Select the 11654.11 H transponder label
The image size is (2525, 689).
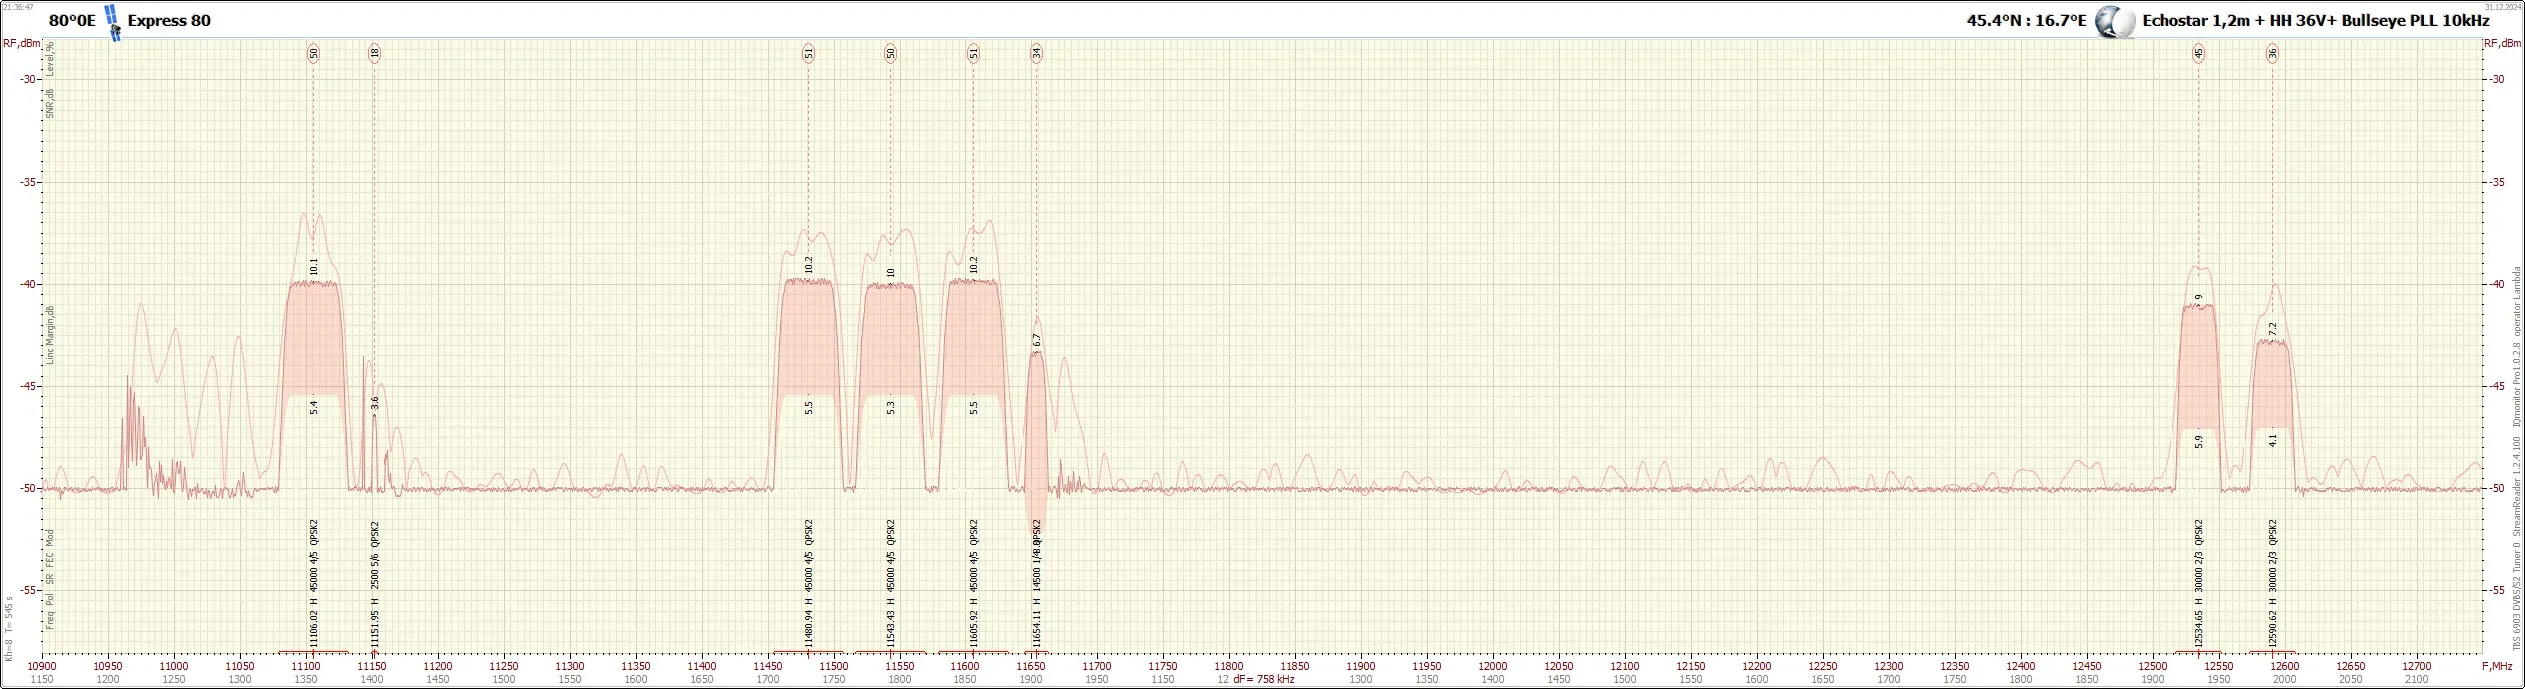pos(1037,622)
